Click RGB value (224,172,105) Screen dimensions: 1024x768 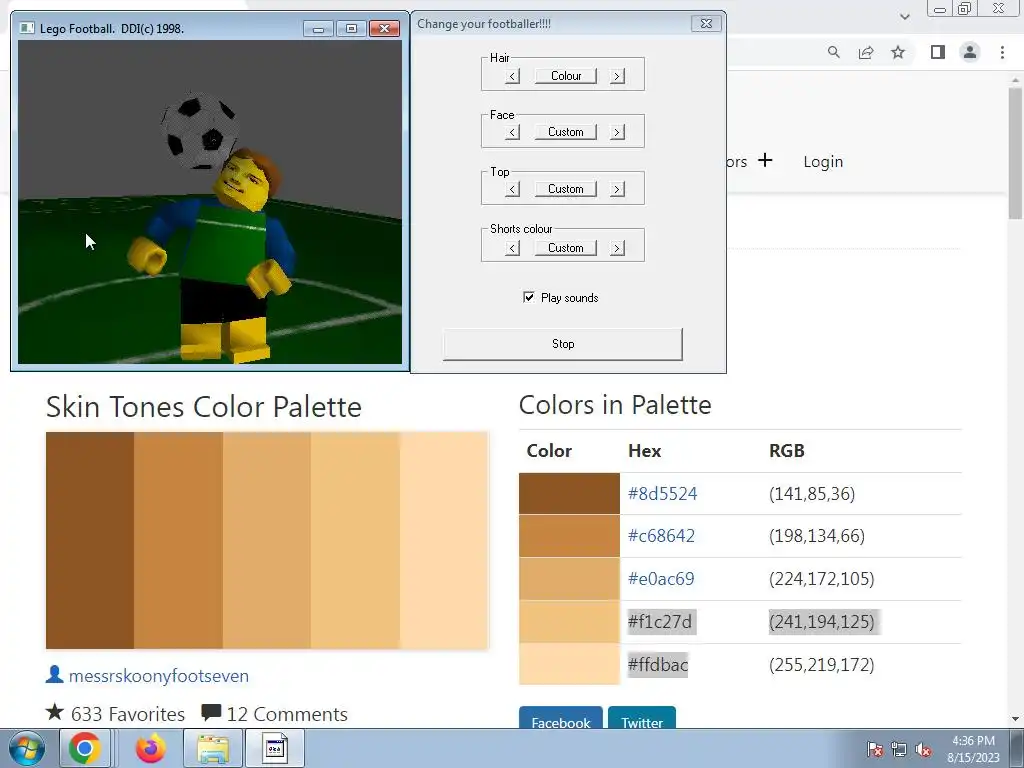(x=822, y=579)
